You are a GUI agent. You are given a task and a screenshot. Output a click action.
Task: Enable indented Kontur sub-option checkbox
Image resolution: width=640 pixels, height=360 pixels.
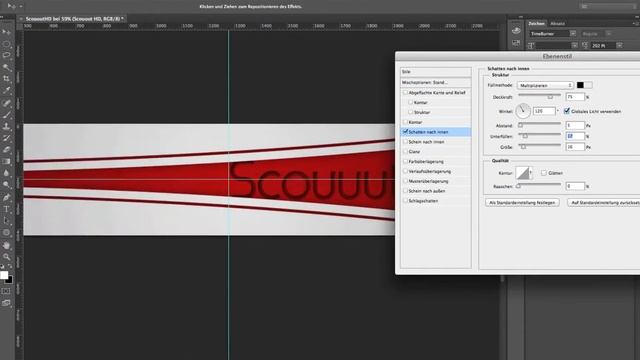pyautogui.click(x=411, y=102)
